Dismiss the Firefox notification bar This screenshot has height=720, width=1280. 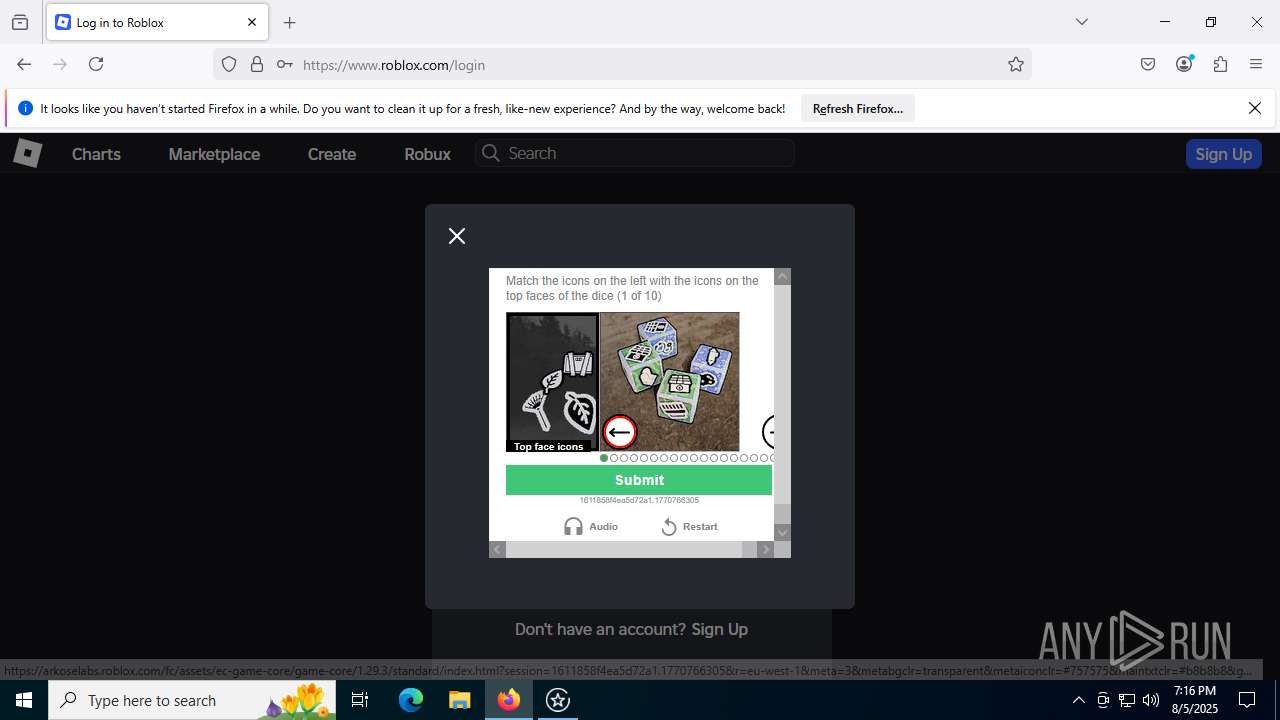pos(1255,108)
